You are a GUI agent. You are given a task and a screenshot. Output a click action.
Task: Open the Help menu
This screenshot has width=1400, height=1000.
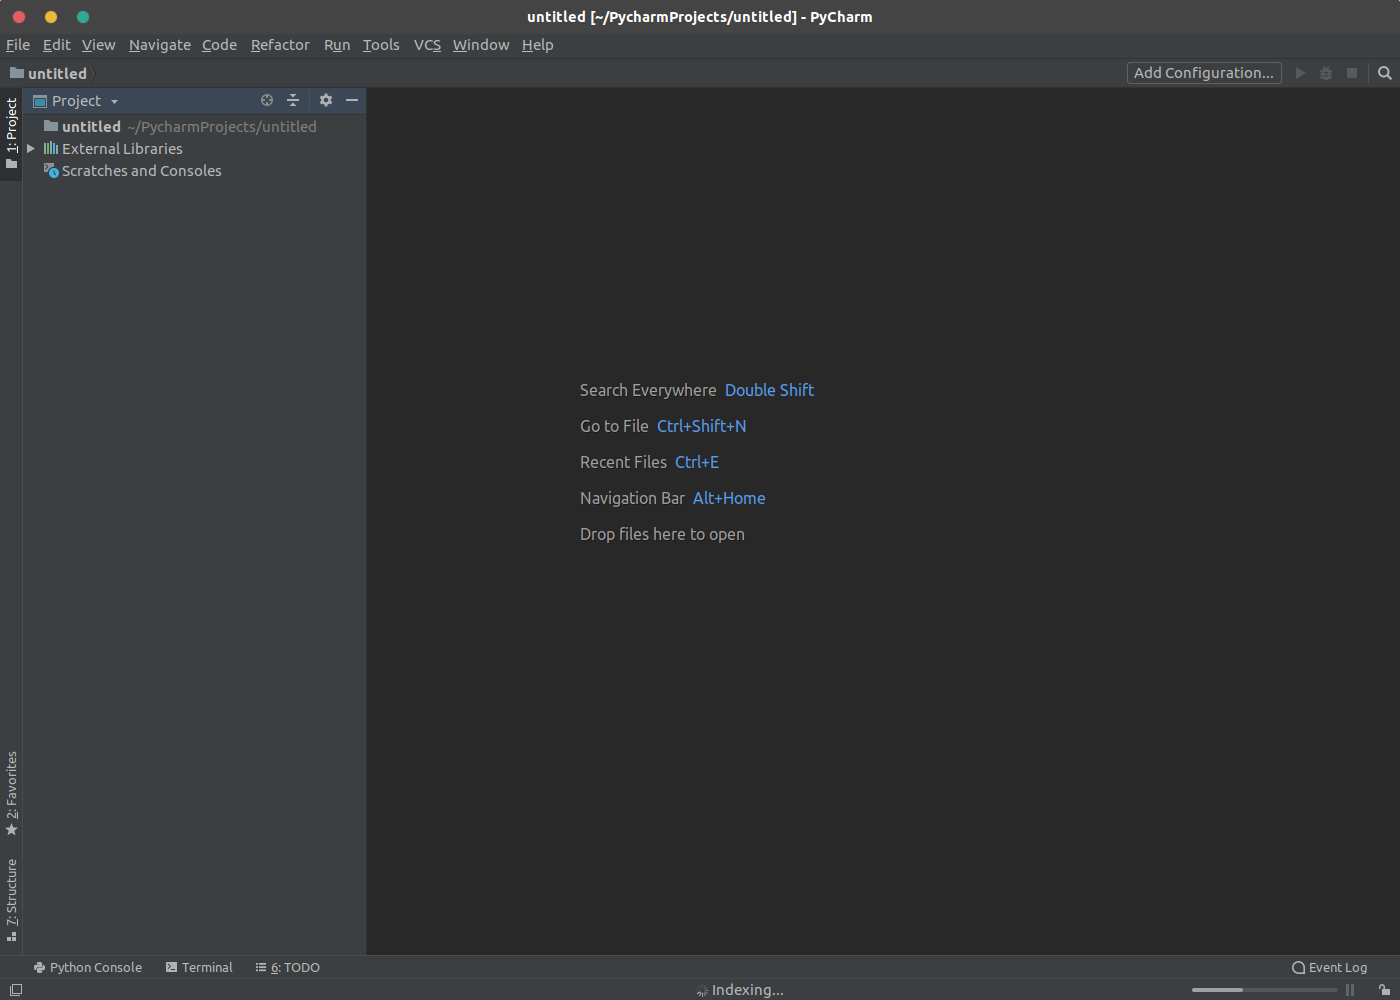(538, 45)
